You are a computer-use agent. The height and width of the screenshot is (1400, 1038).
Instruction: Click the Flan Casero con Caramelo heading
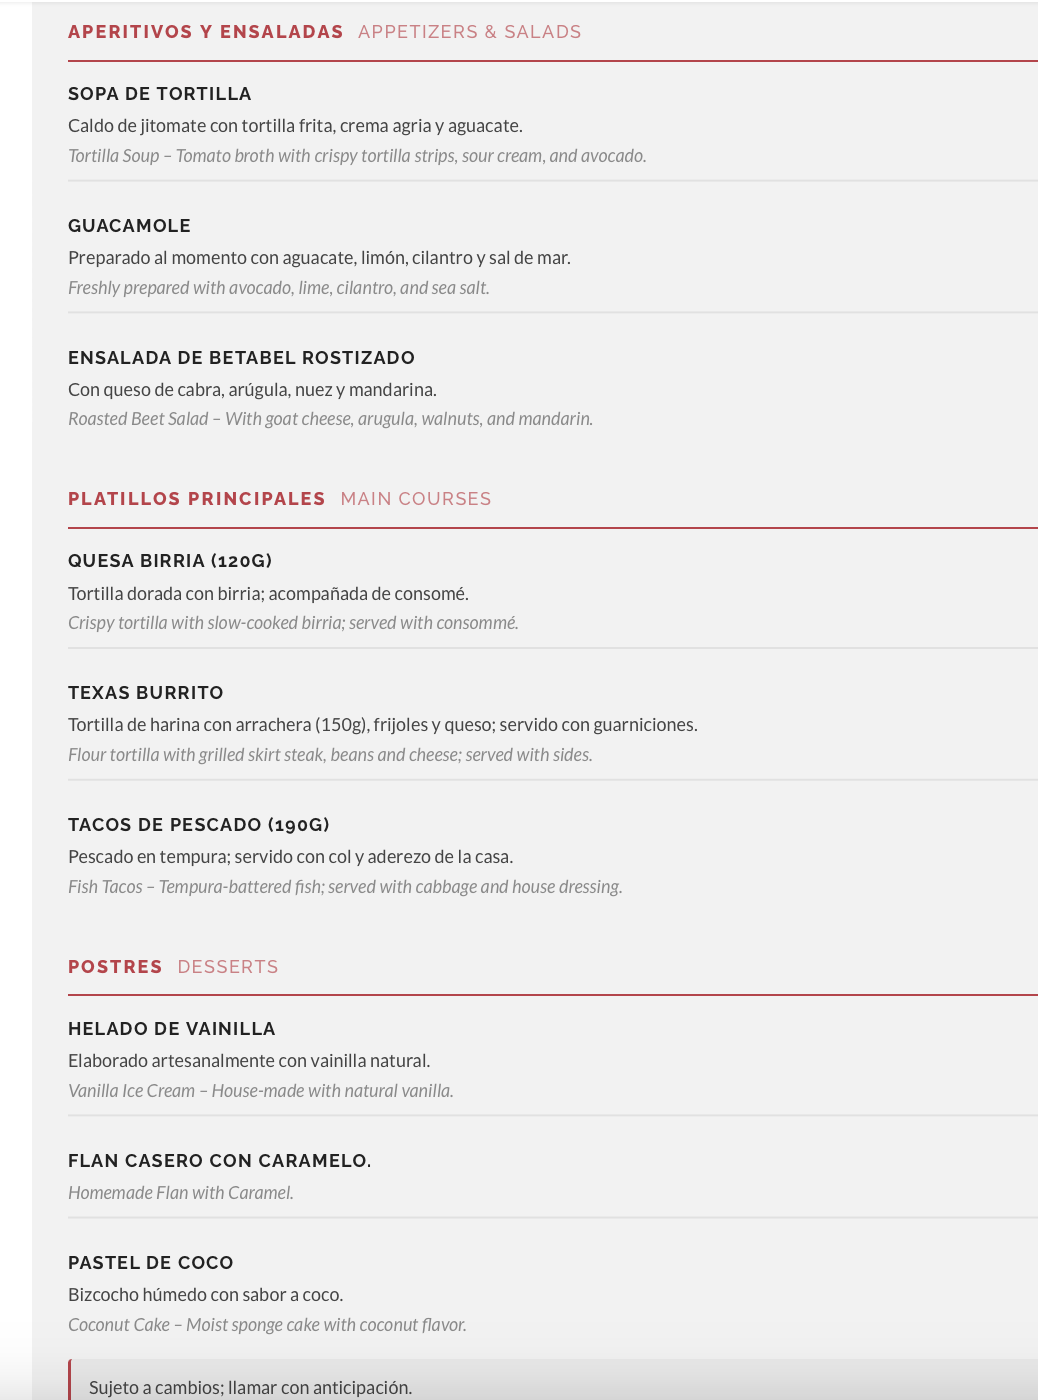point(219,1161)
